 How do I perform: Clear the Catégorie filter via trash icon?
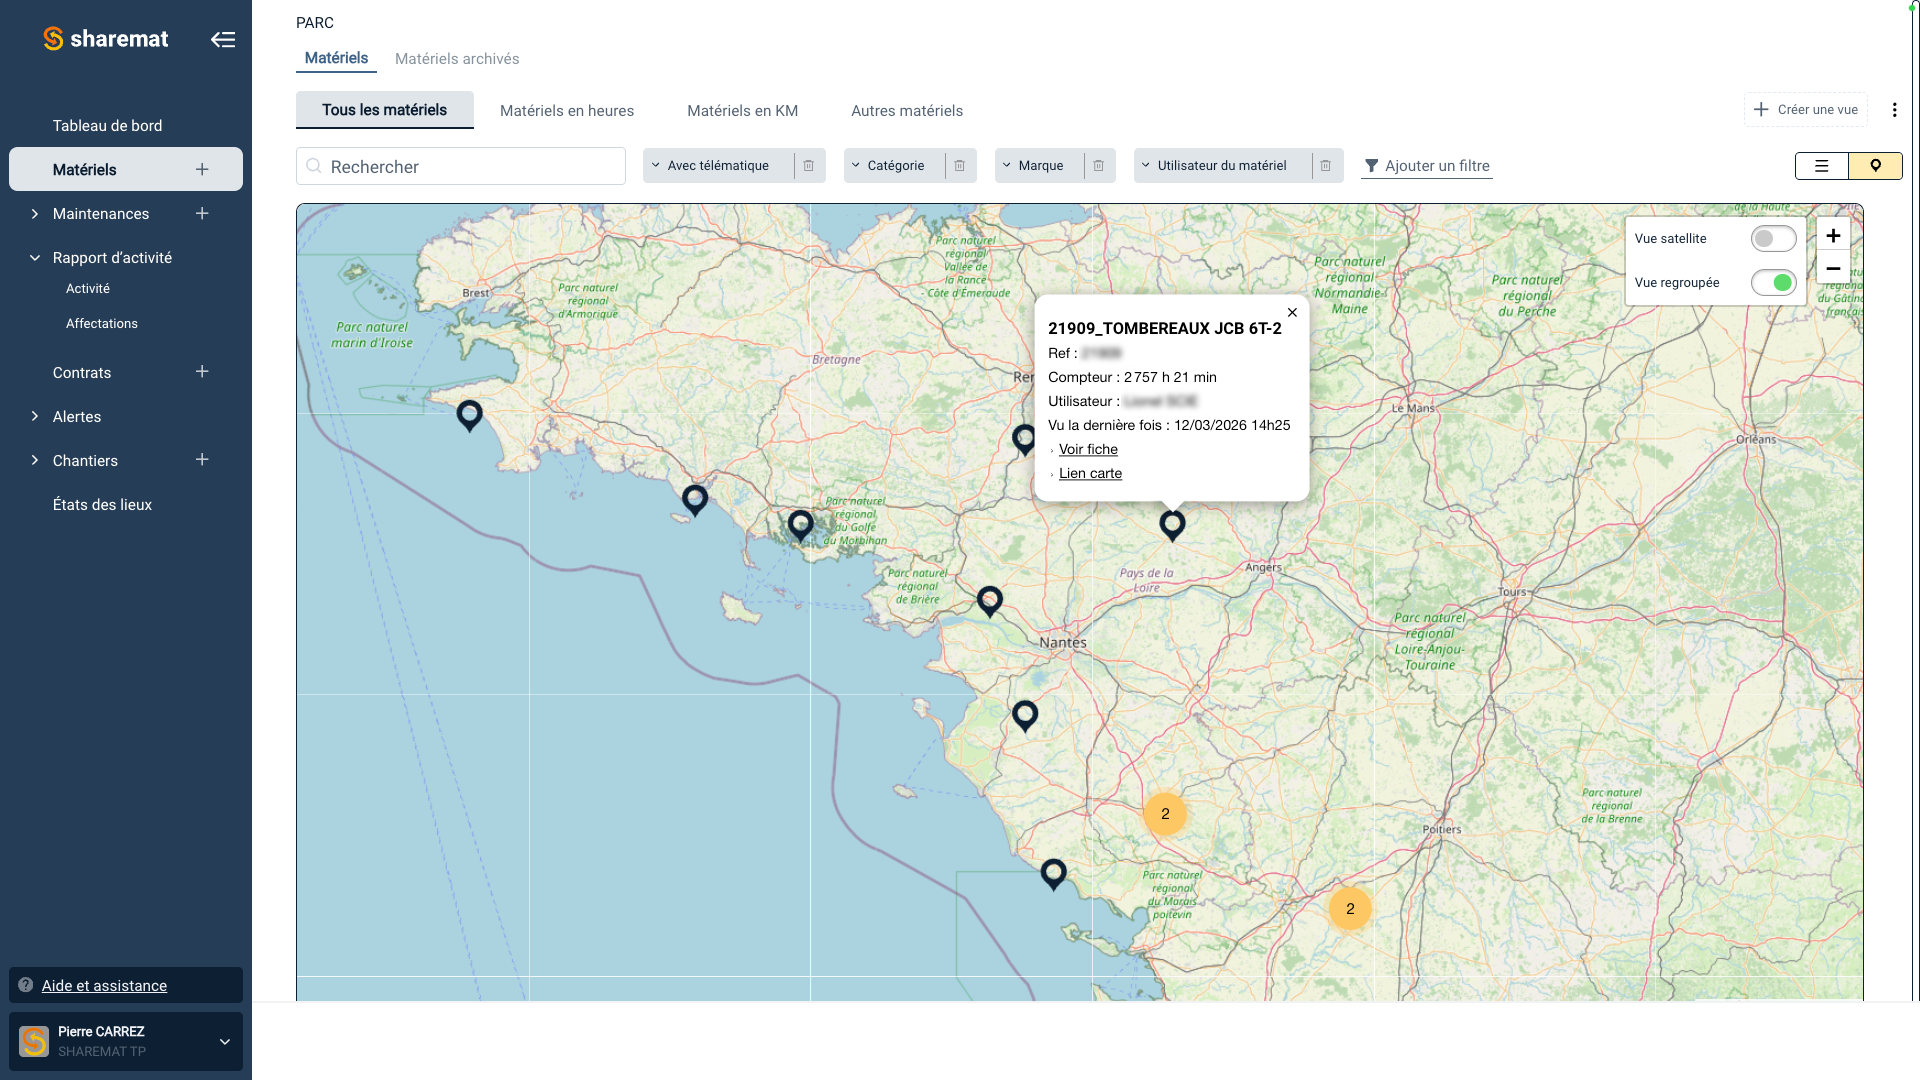[959, 165]
